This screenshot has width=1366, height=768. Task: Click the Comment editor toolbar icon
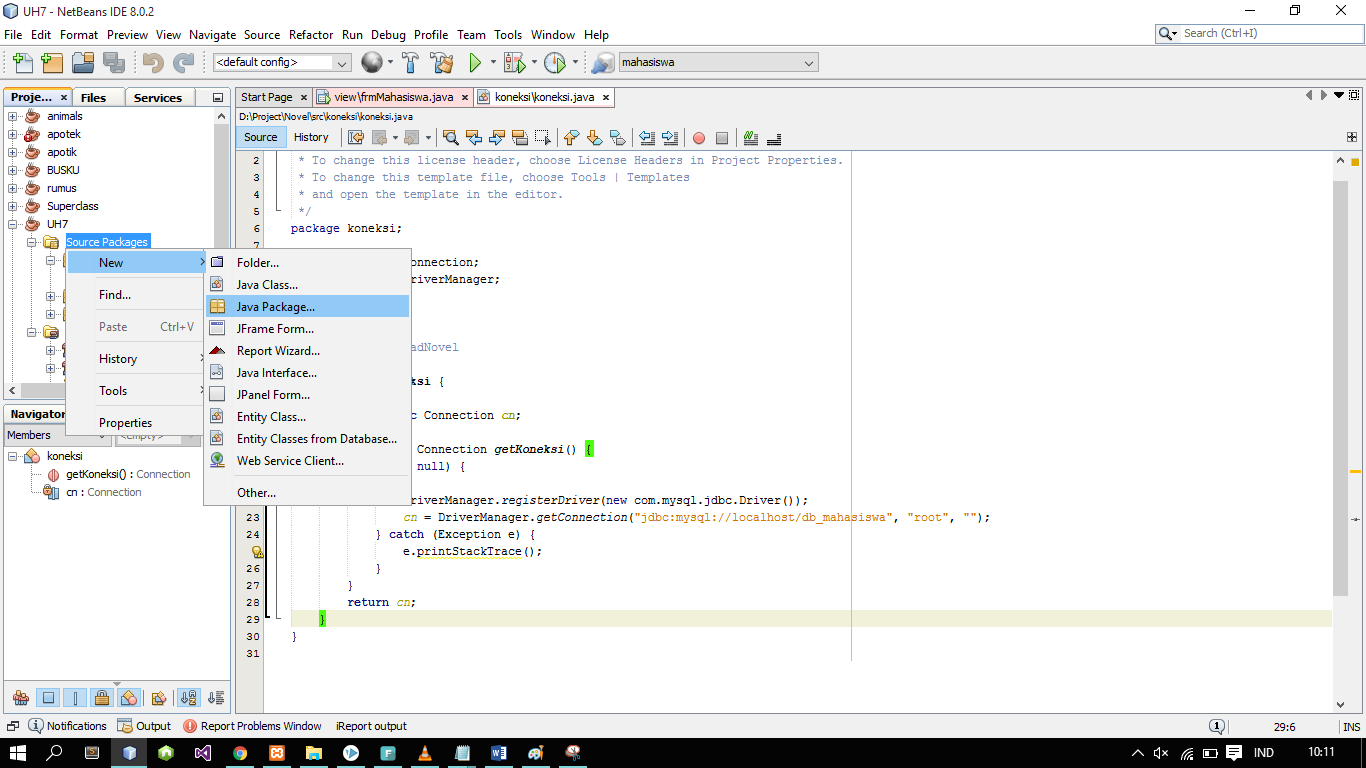click(x=749, y=138)
